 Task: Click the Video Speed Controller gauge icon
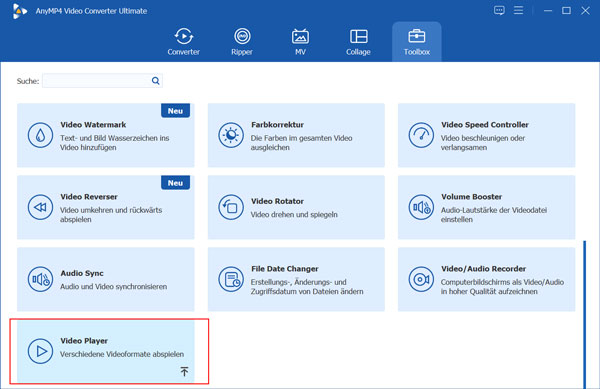[x=421, y=135]
